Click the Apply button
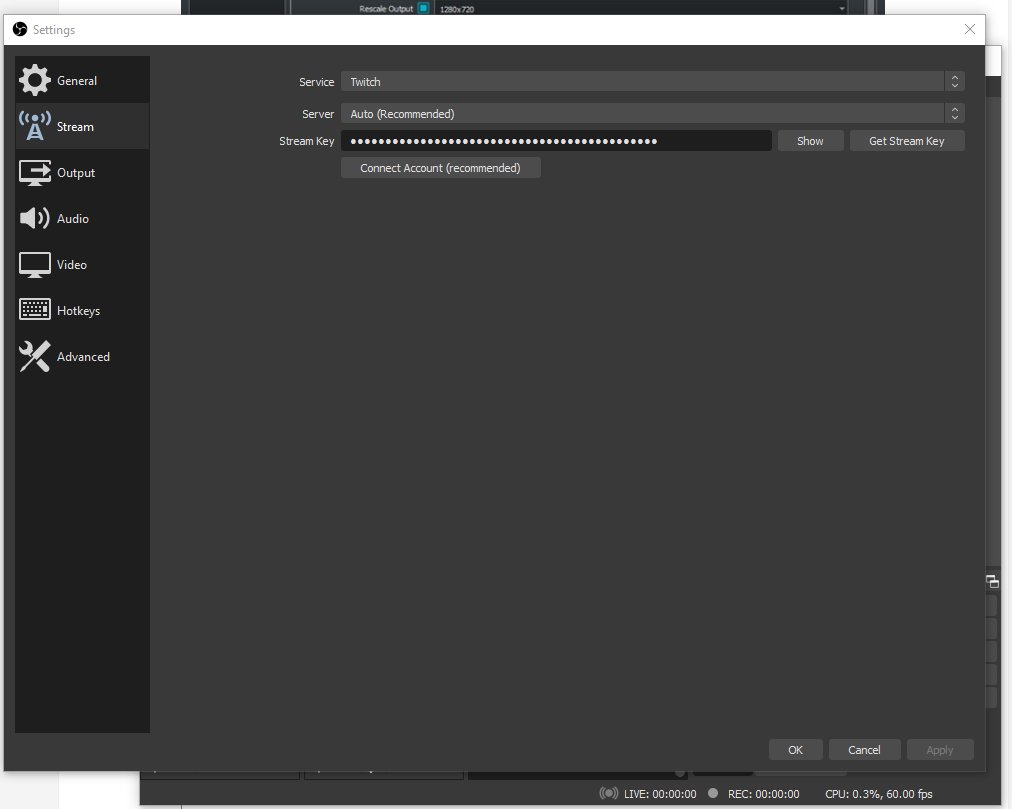The height and width of the screenshot is (809, 1012). pos(940,750)
